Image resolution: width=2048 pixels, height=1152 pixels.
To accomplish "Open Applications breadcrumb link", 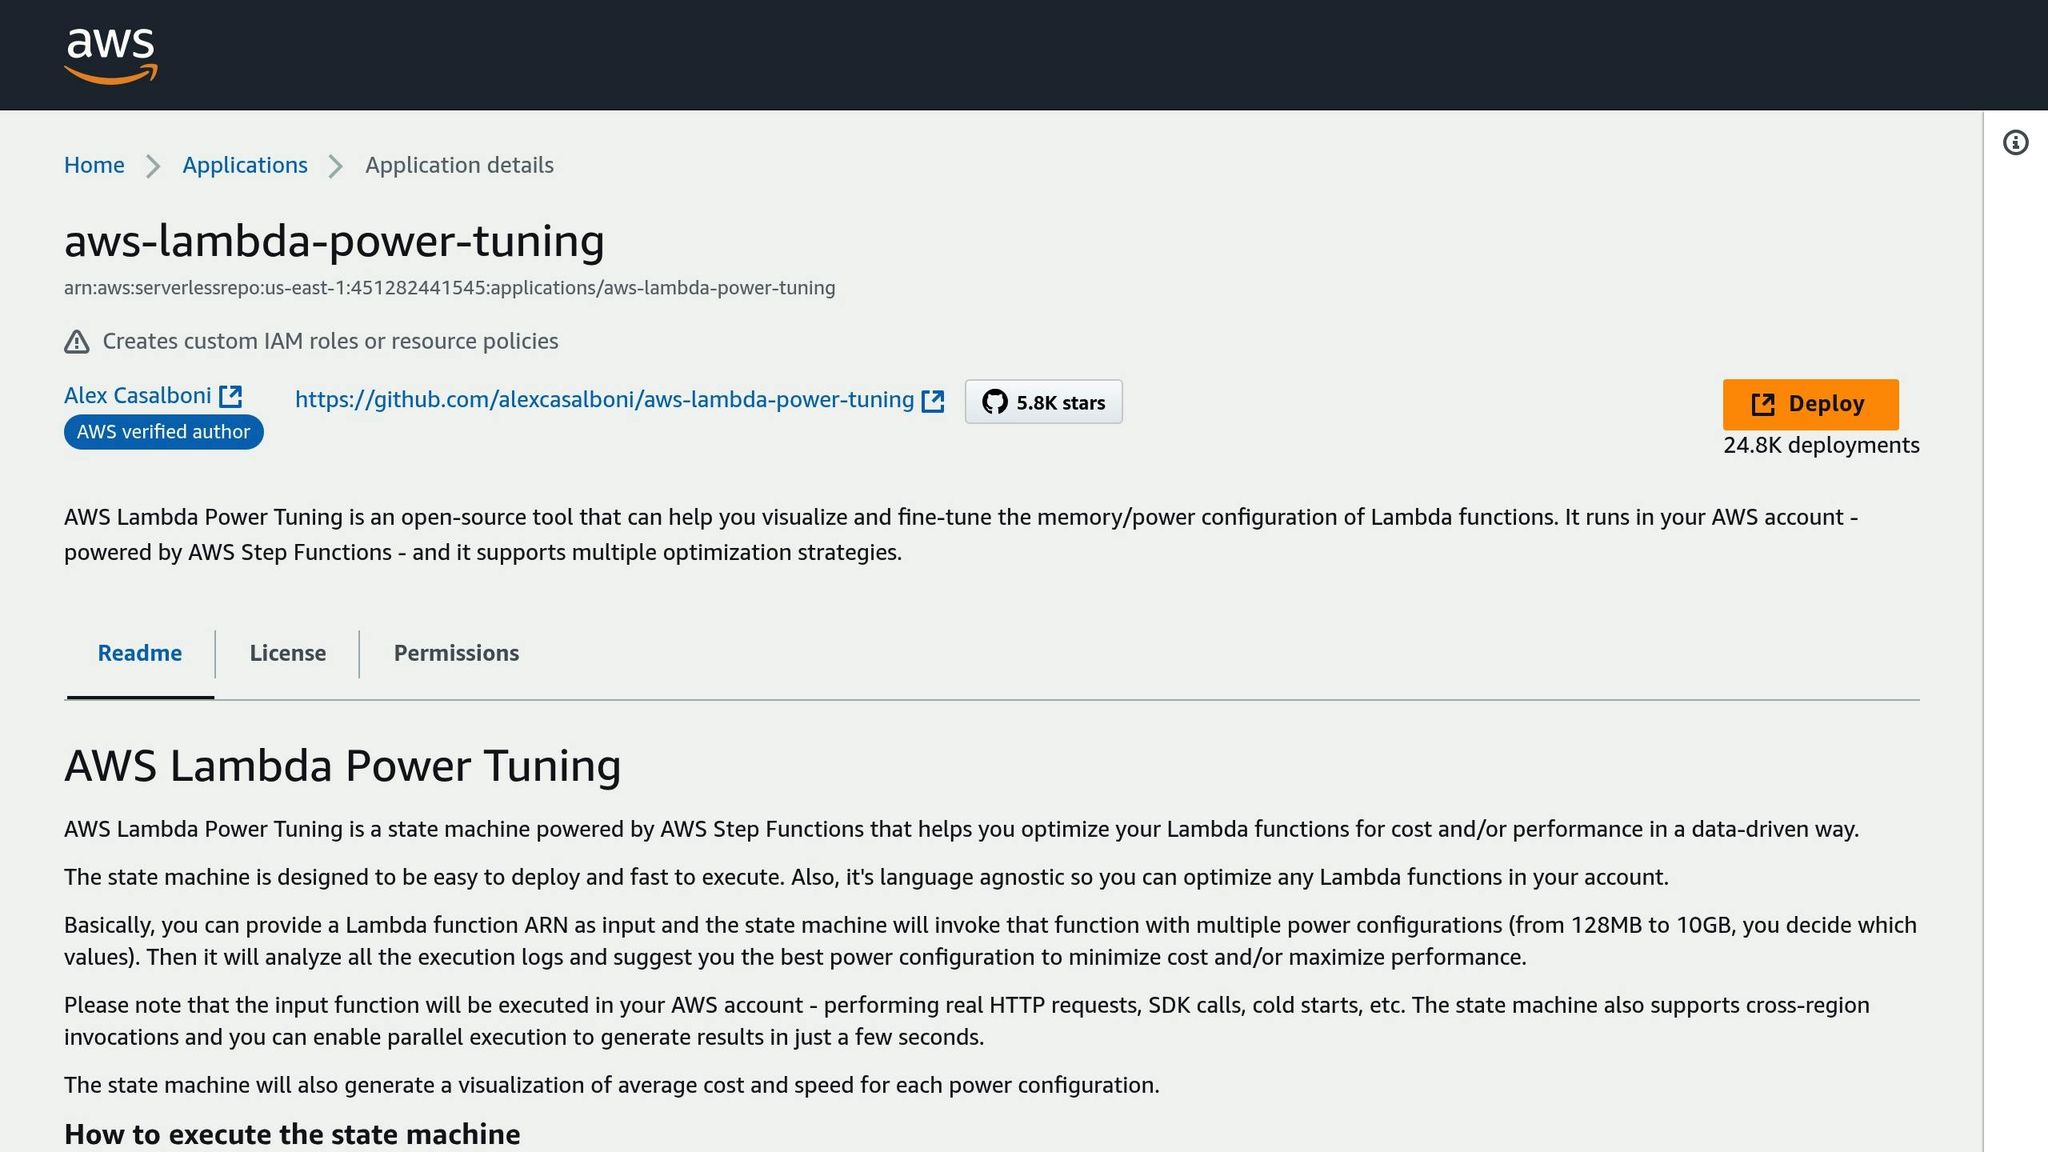I will point(245,165).
